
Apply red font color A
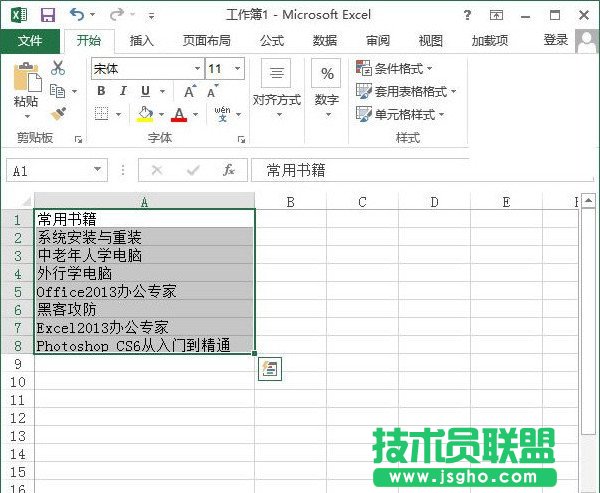coord(179,114)
